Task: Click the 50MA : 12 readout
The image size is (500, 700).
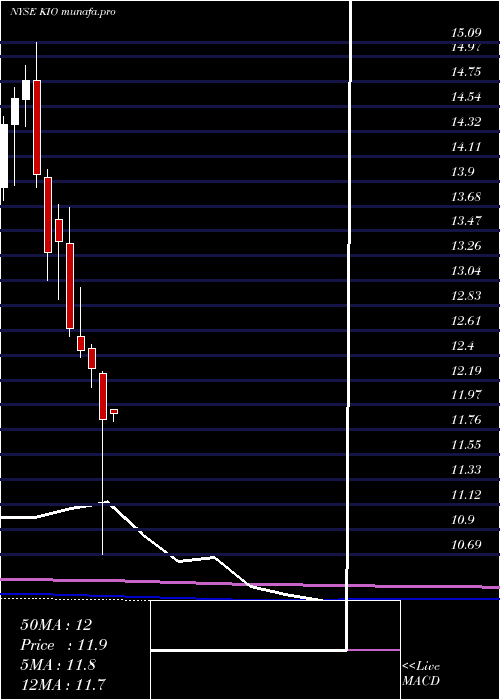Action: [x=56, y=625]
